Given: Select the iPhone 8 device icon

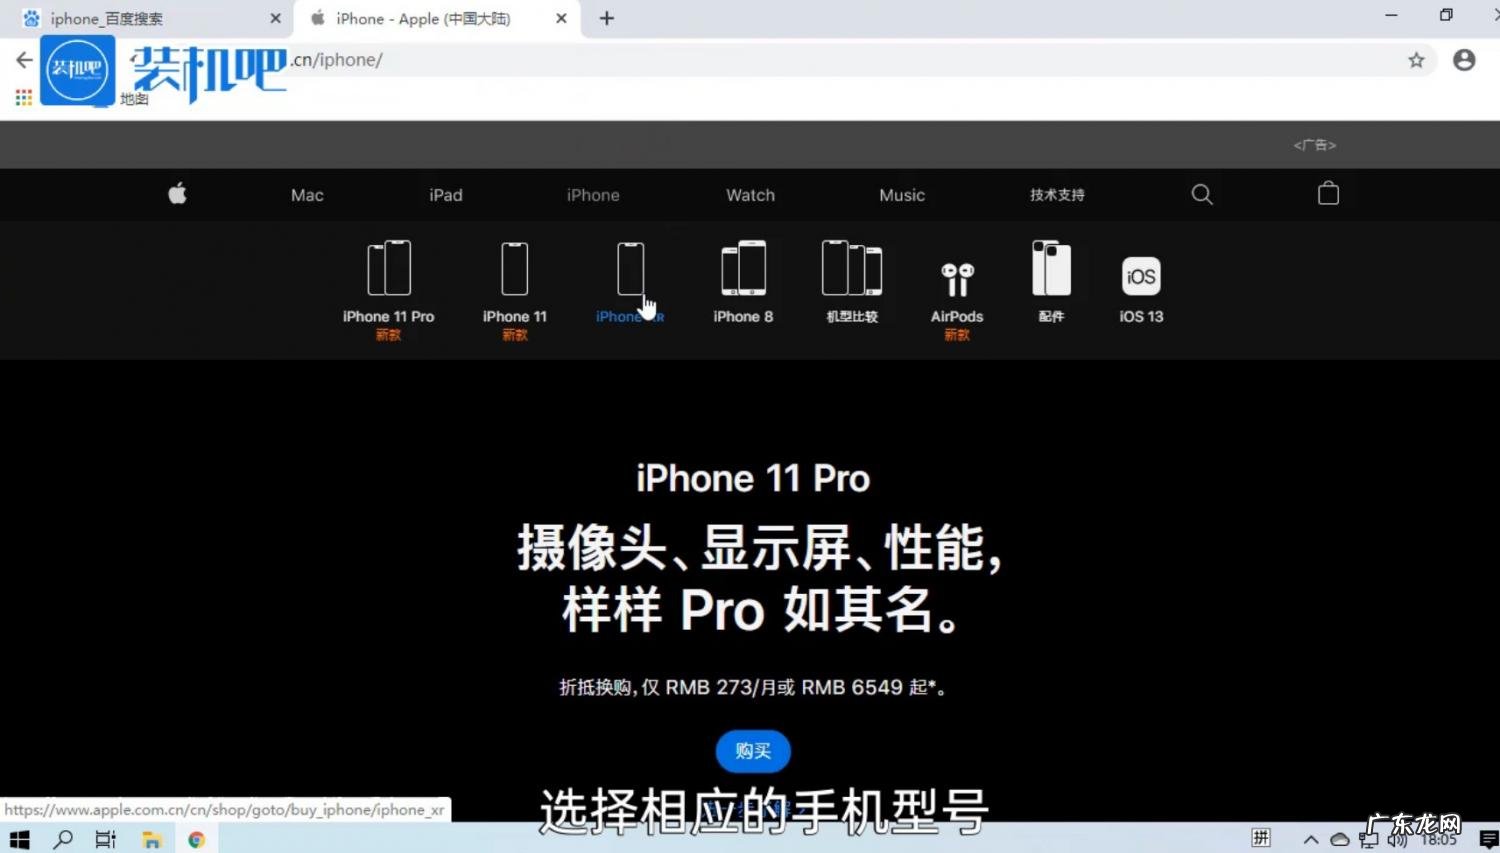Looking at the screenshot, I should pos(742,268).
